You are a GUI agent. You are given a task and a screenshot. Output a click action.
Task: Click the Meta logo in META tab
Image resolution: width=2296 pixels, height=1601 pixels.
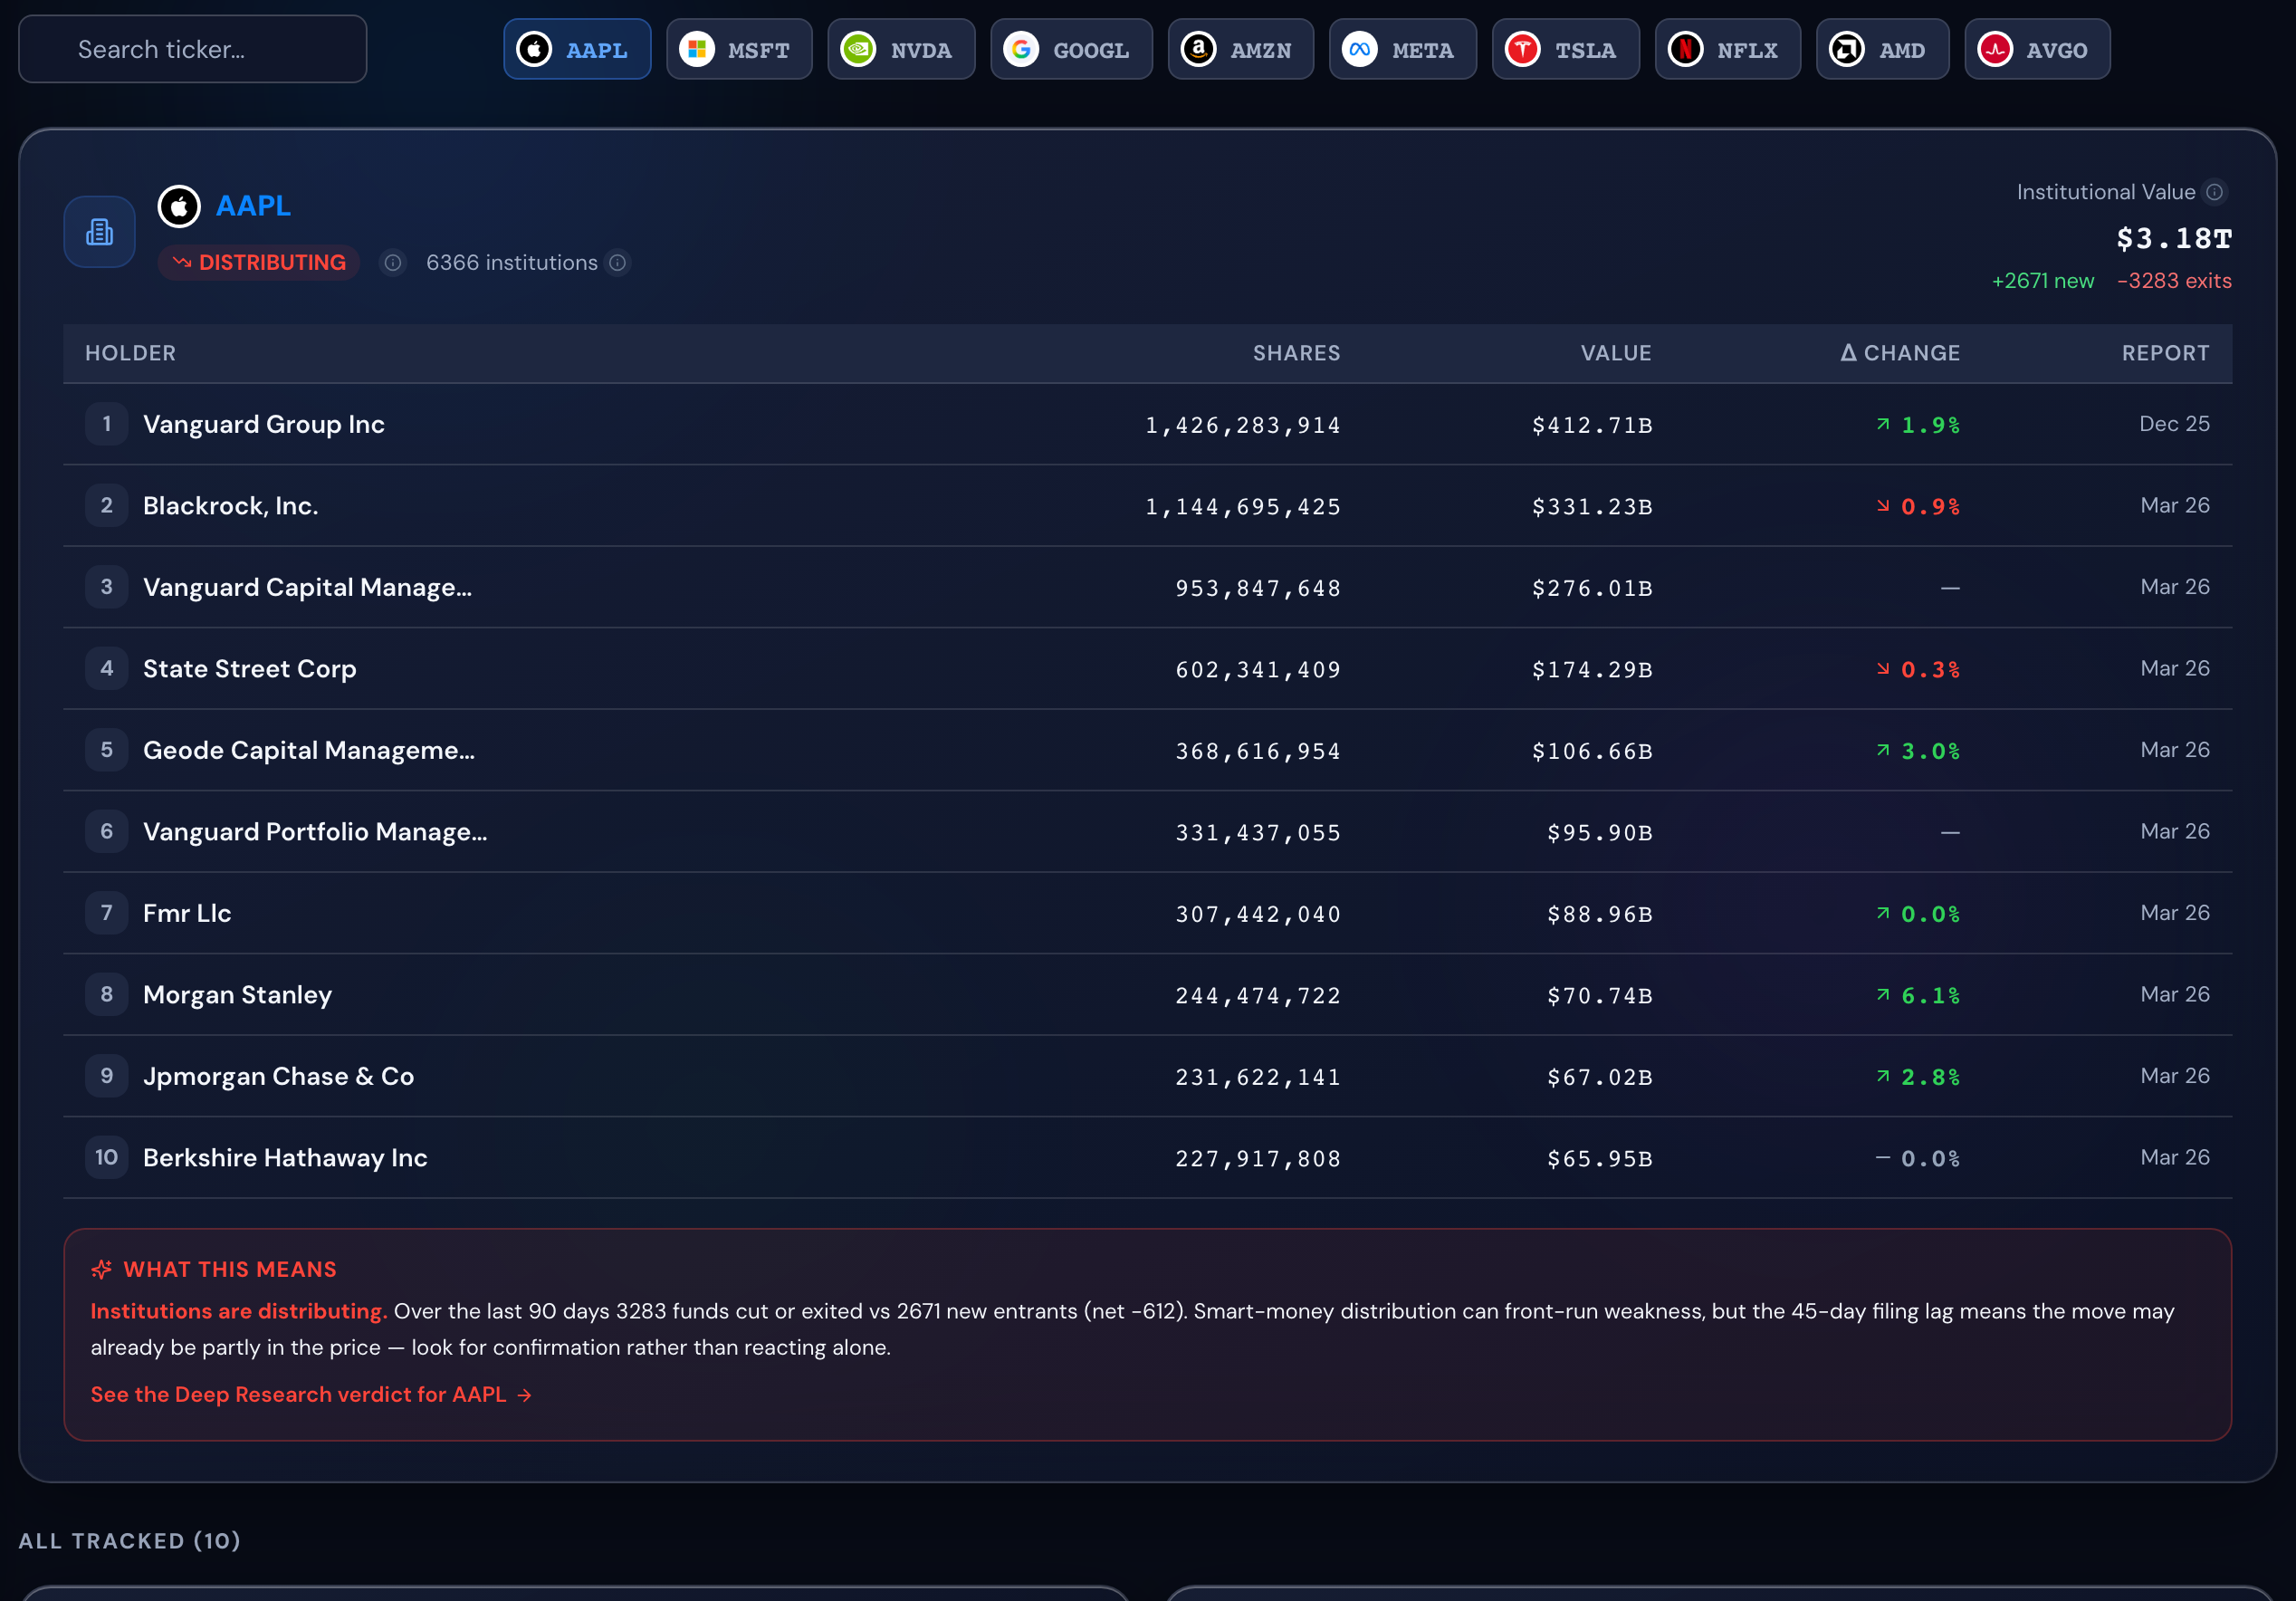(x=1360, y=49)
